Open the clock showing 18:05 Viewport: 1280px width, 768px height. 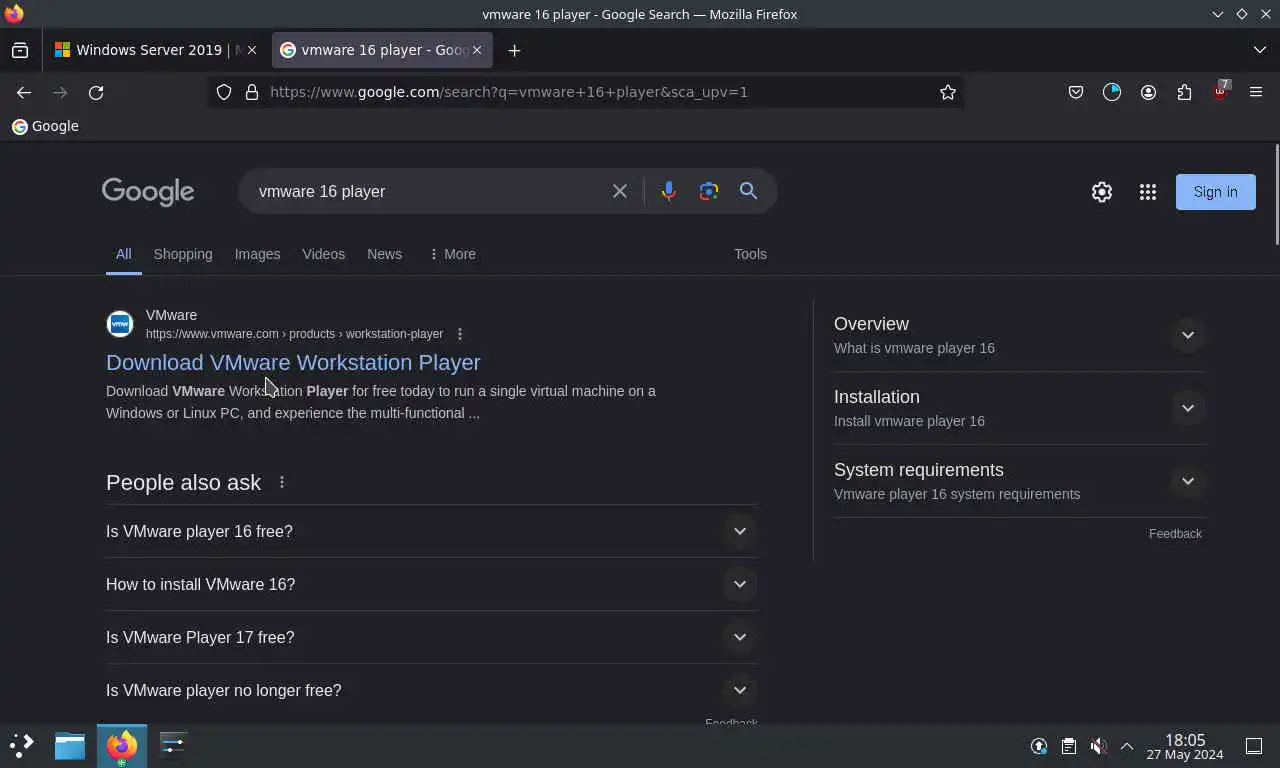[1185, 746]
